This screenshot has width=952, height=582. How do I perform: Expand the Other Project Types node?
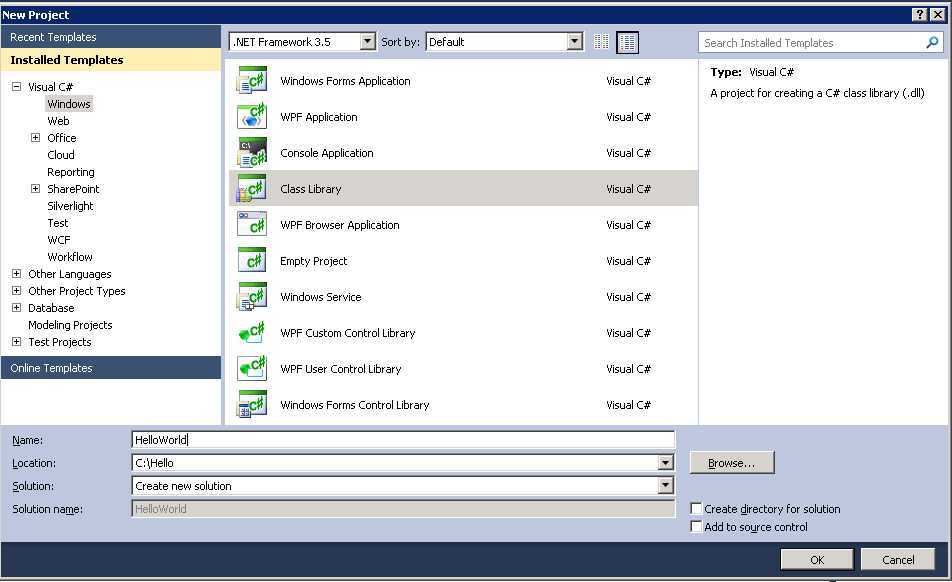tap(16, 291)
